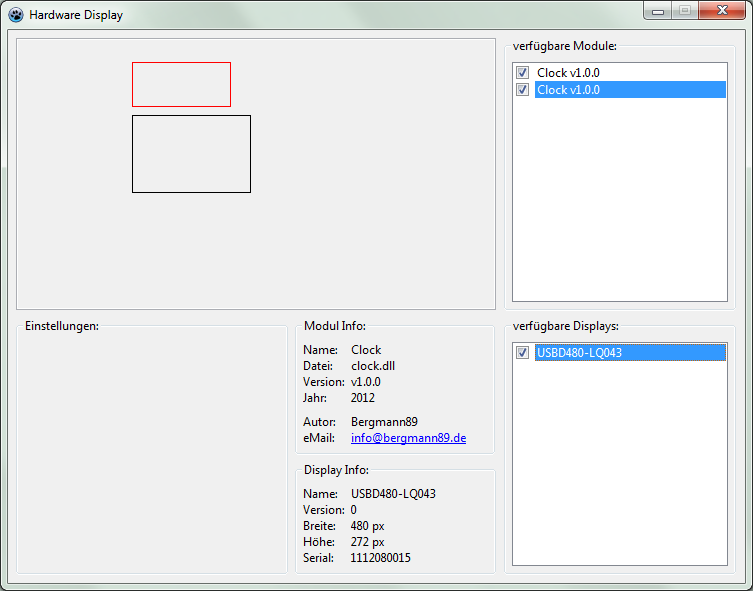Uncheck the first Clock v1.0.0 checkbox
The image size is (753, 591).
click(x=522, y=72)
